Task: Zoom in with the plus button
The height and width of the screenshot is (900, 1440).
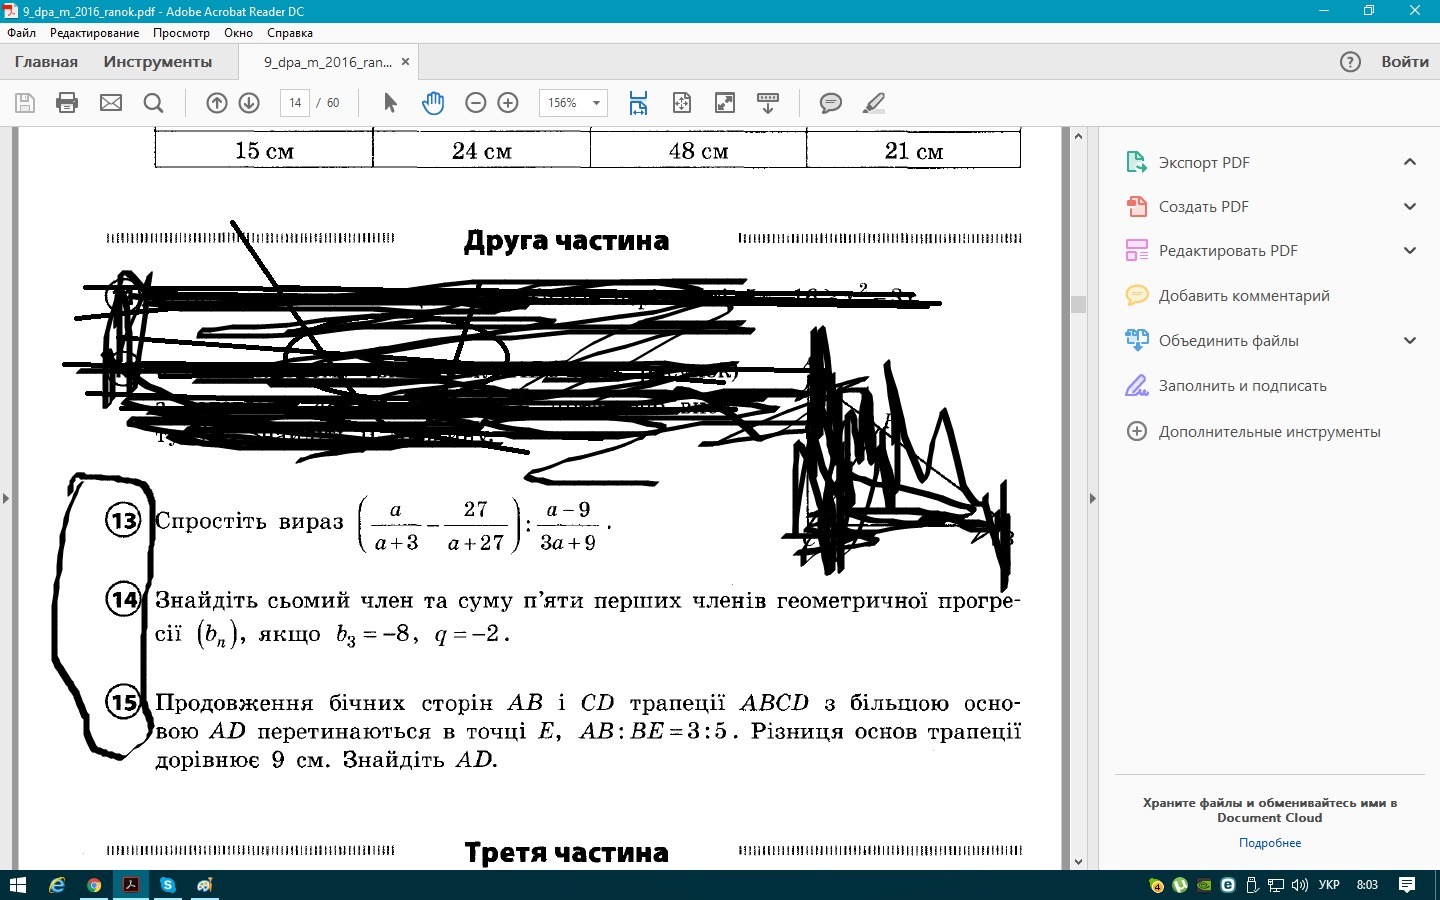Action: point(508,103)
